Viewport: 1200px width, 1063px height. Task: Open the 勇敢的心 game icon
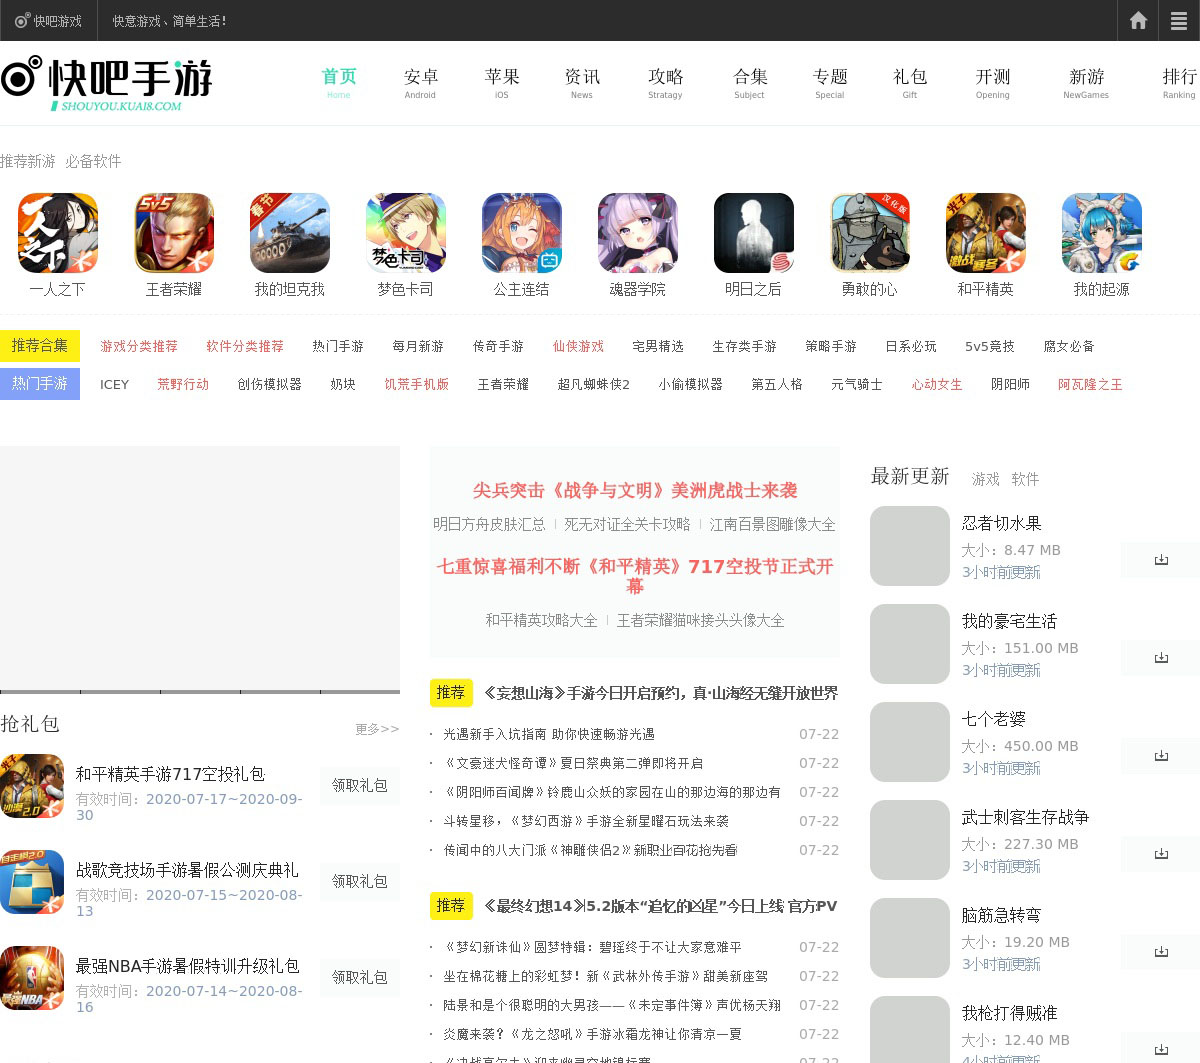pyautogui.click(x=870, y=233)
